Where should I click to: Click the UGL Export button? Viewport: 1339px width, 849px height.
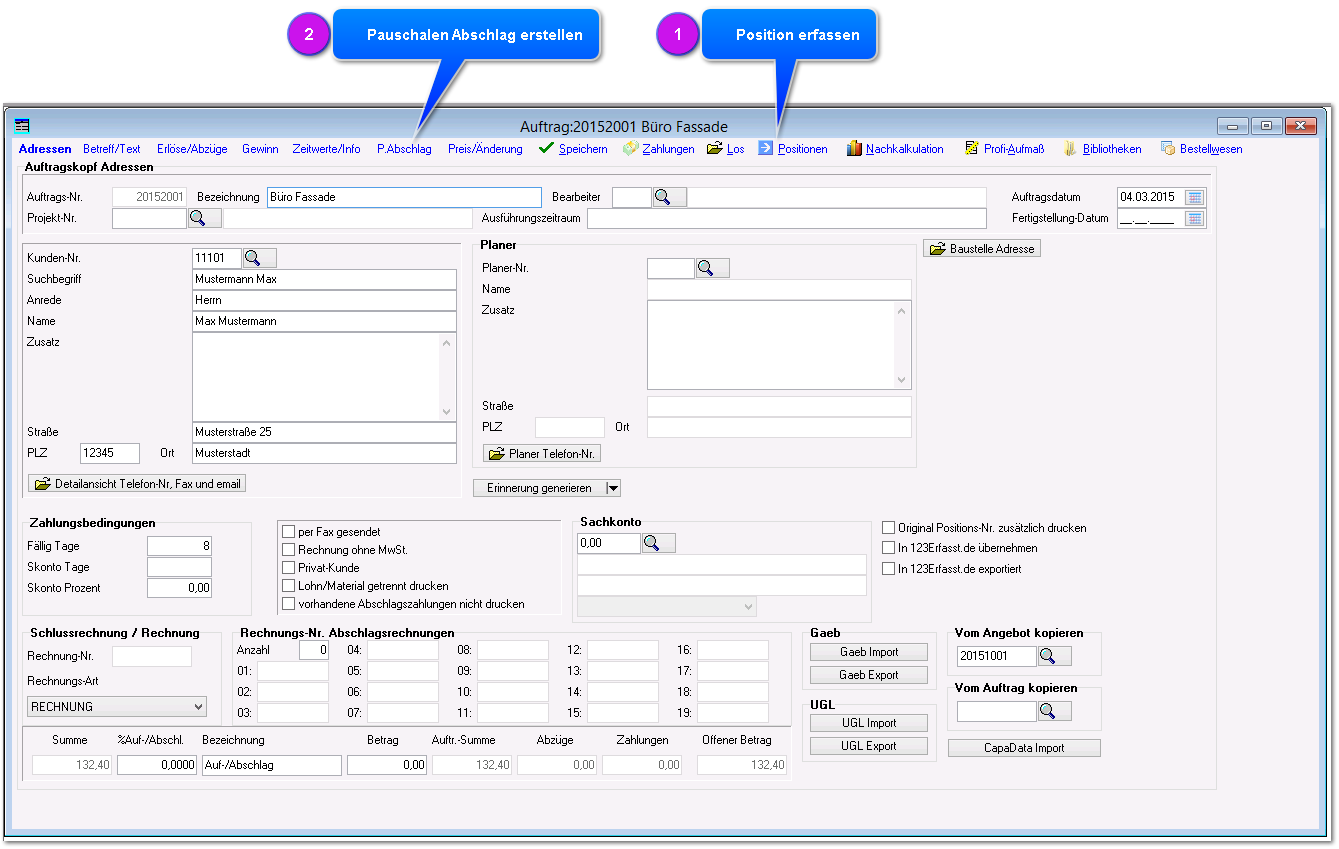coord(869,746)
